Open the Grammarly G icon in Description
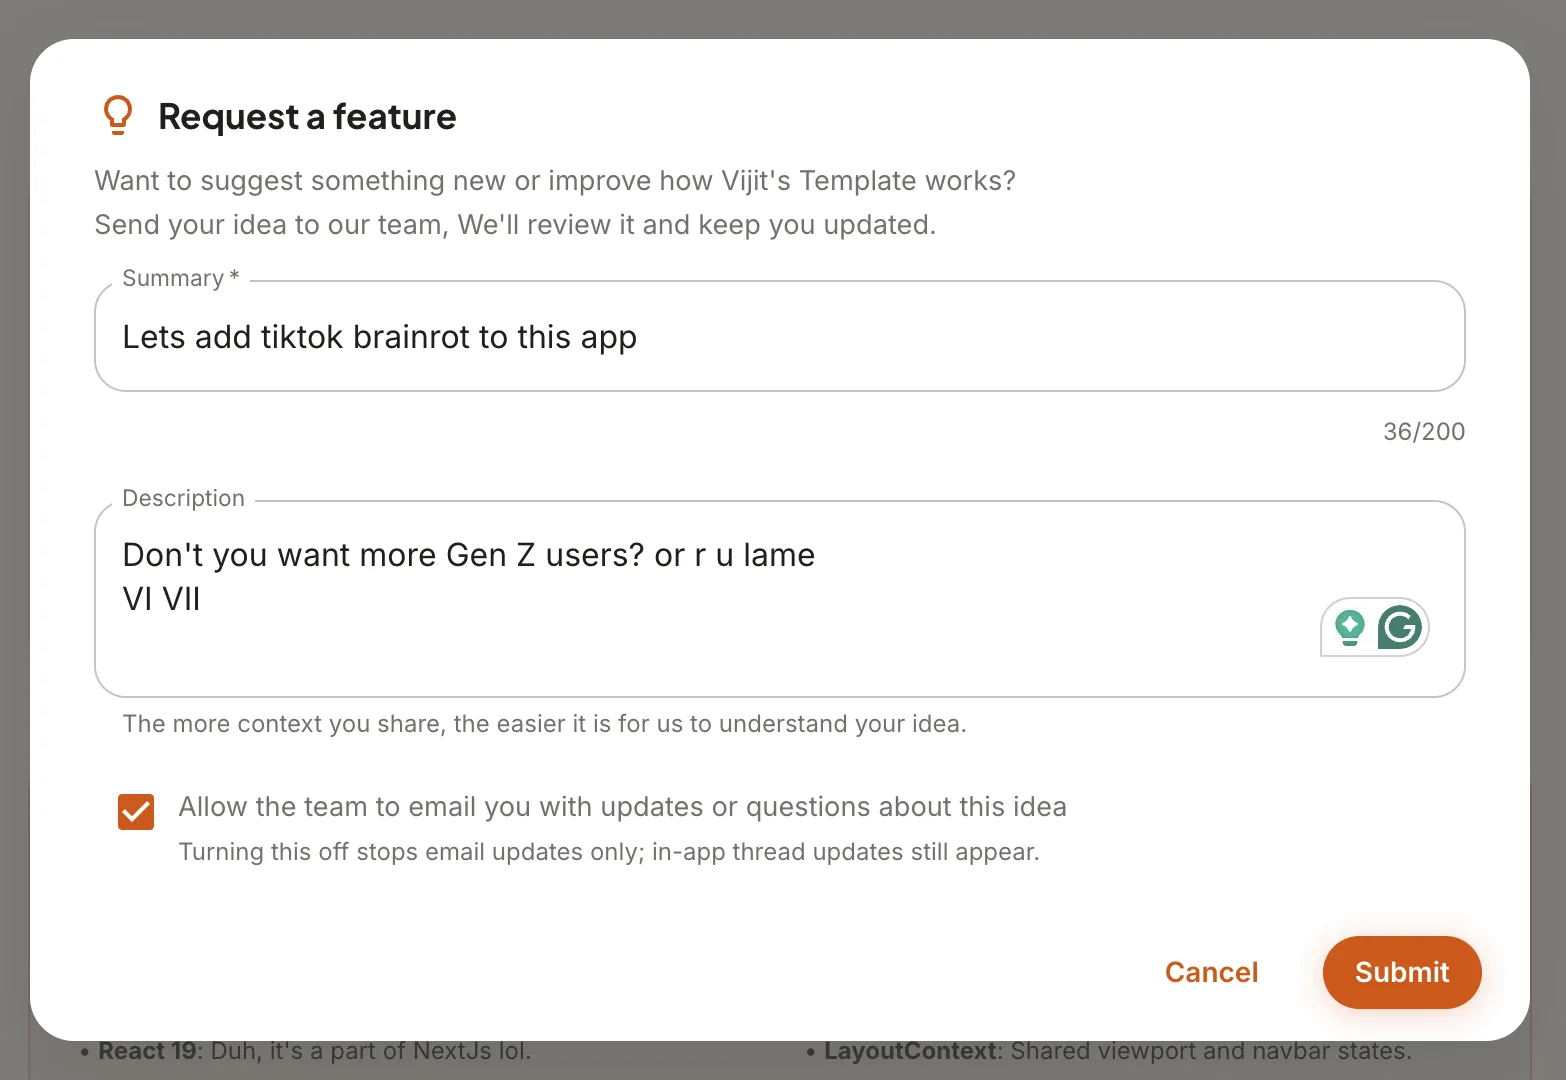The image size is (1566, 1080). [x=1399, y=628]
